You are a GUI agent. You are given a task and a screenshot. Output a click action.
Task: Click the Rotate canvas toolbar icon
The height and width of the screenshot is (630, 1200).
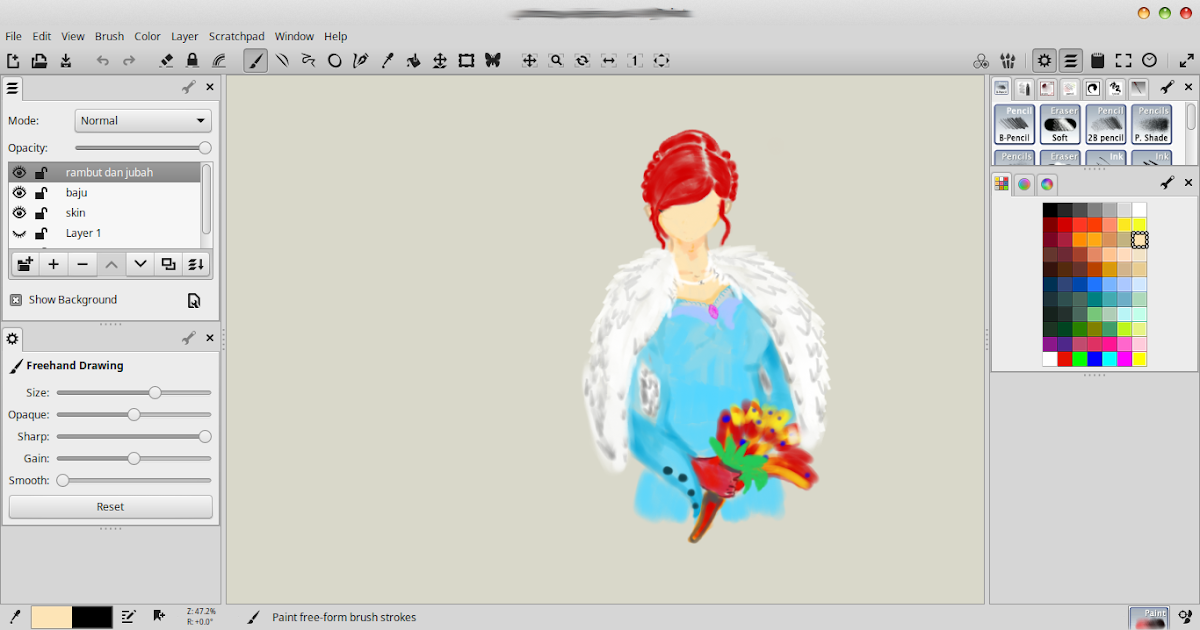581,60
